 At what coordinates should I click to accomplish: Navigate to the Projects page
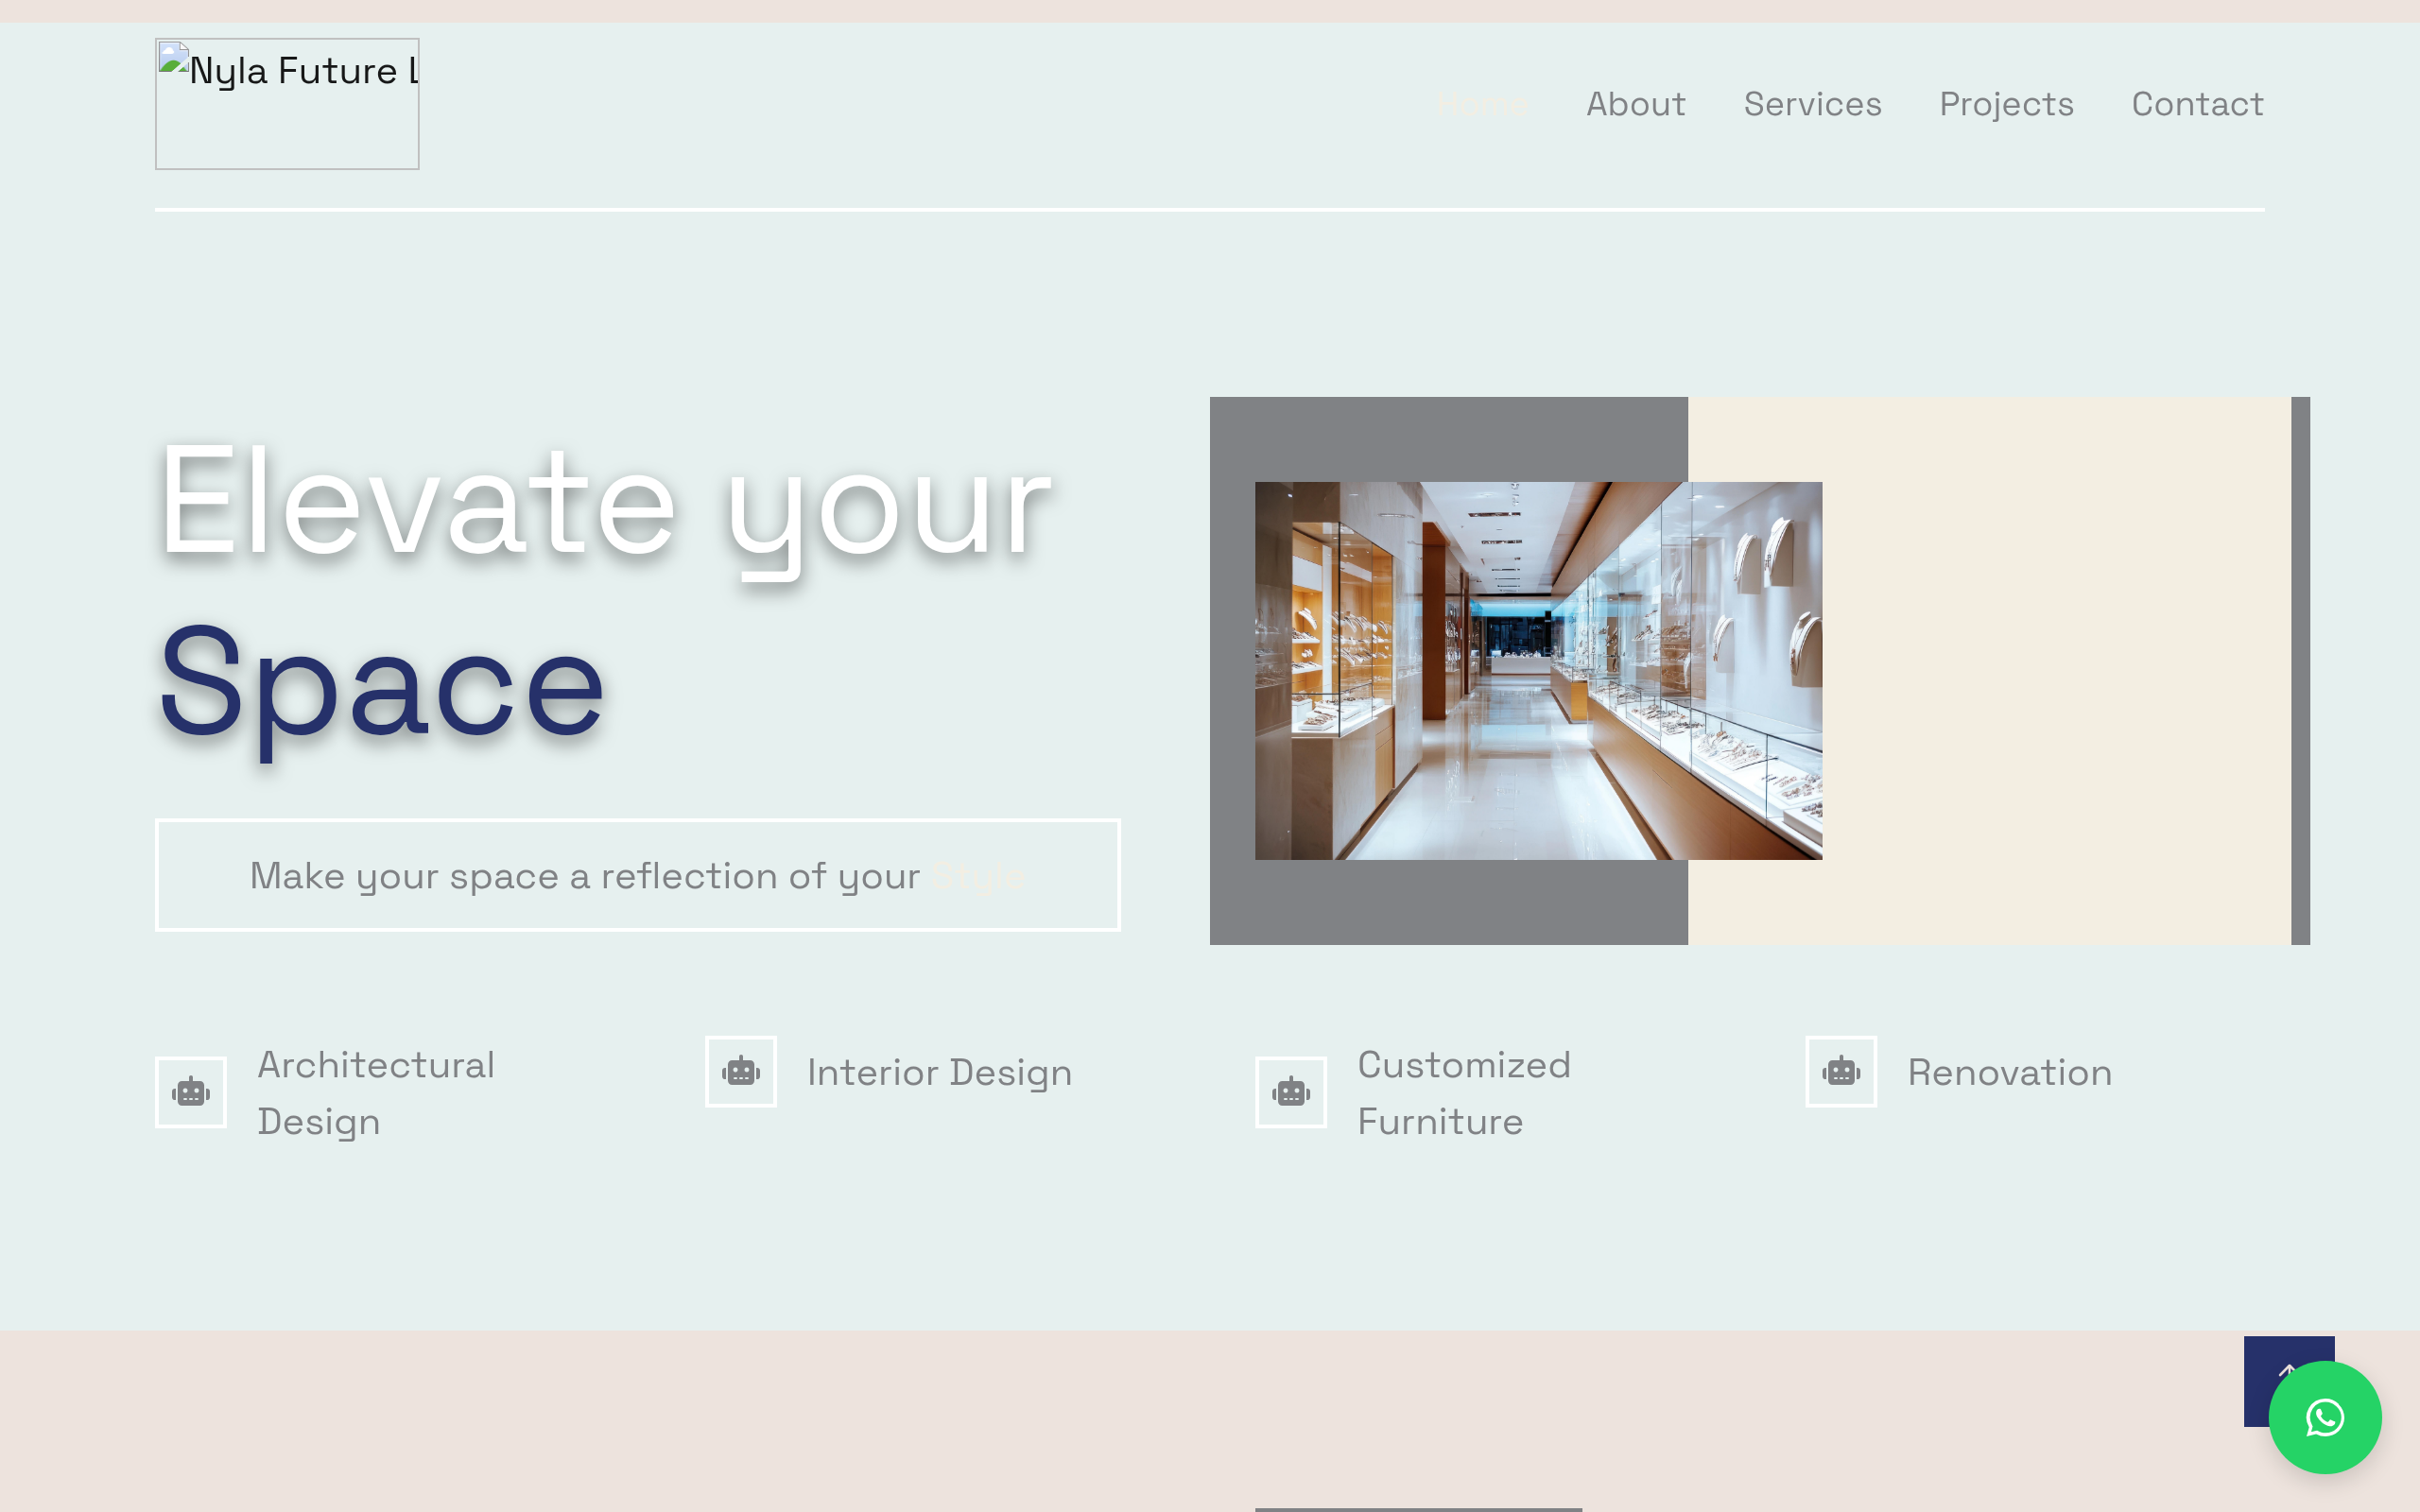point(2006,104)
